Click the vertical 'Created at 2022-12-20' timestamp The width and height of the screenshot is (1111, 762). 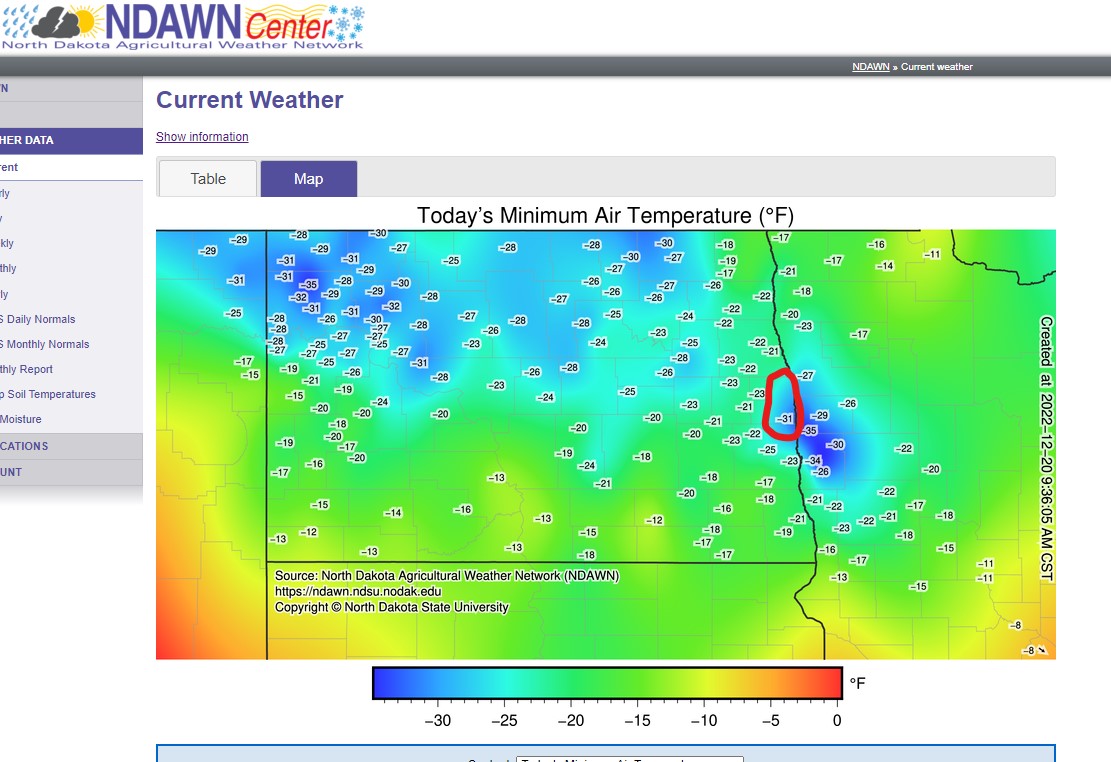pyautogui.click(x=1047, y=449)
